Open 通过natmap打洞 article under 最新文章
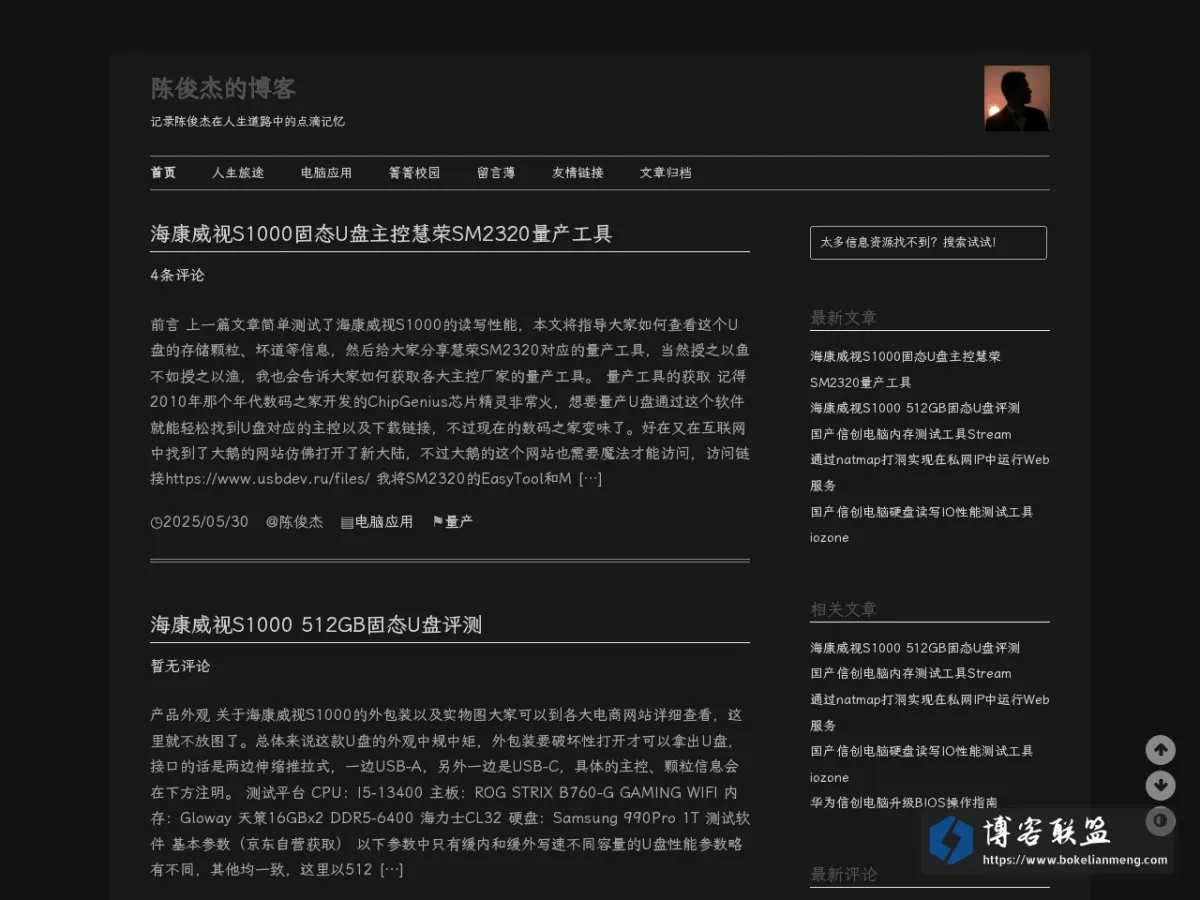Screen dimensions: 1200x900 click(x=930, y=473)
